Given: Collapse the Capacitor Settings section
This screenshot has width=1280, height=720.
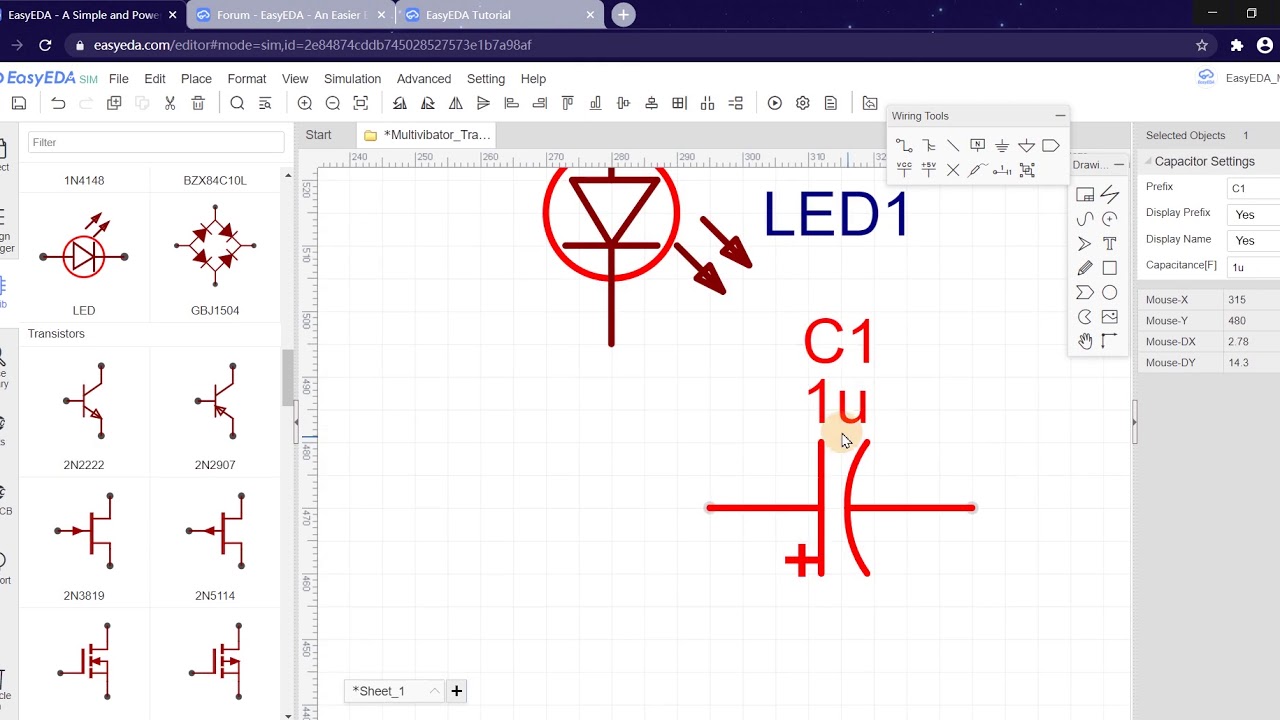Looking at the screenshot, I should [x=1147, y=162].
